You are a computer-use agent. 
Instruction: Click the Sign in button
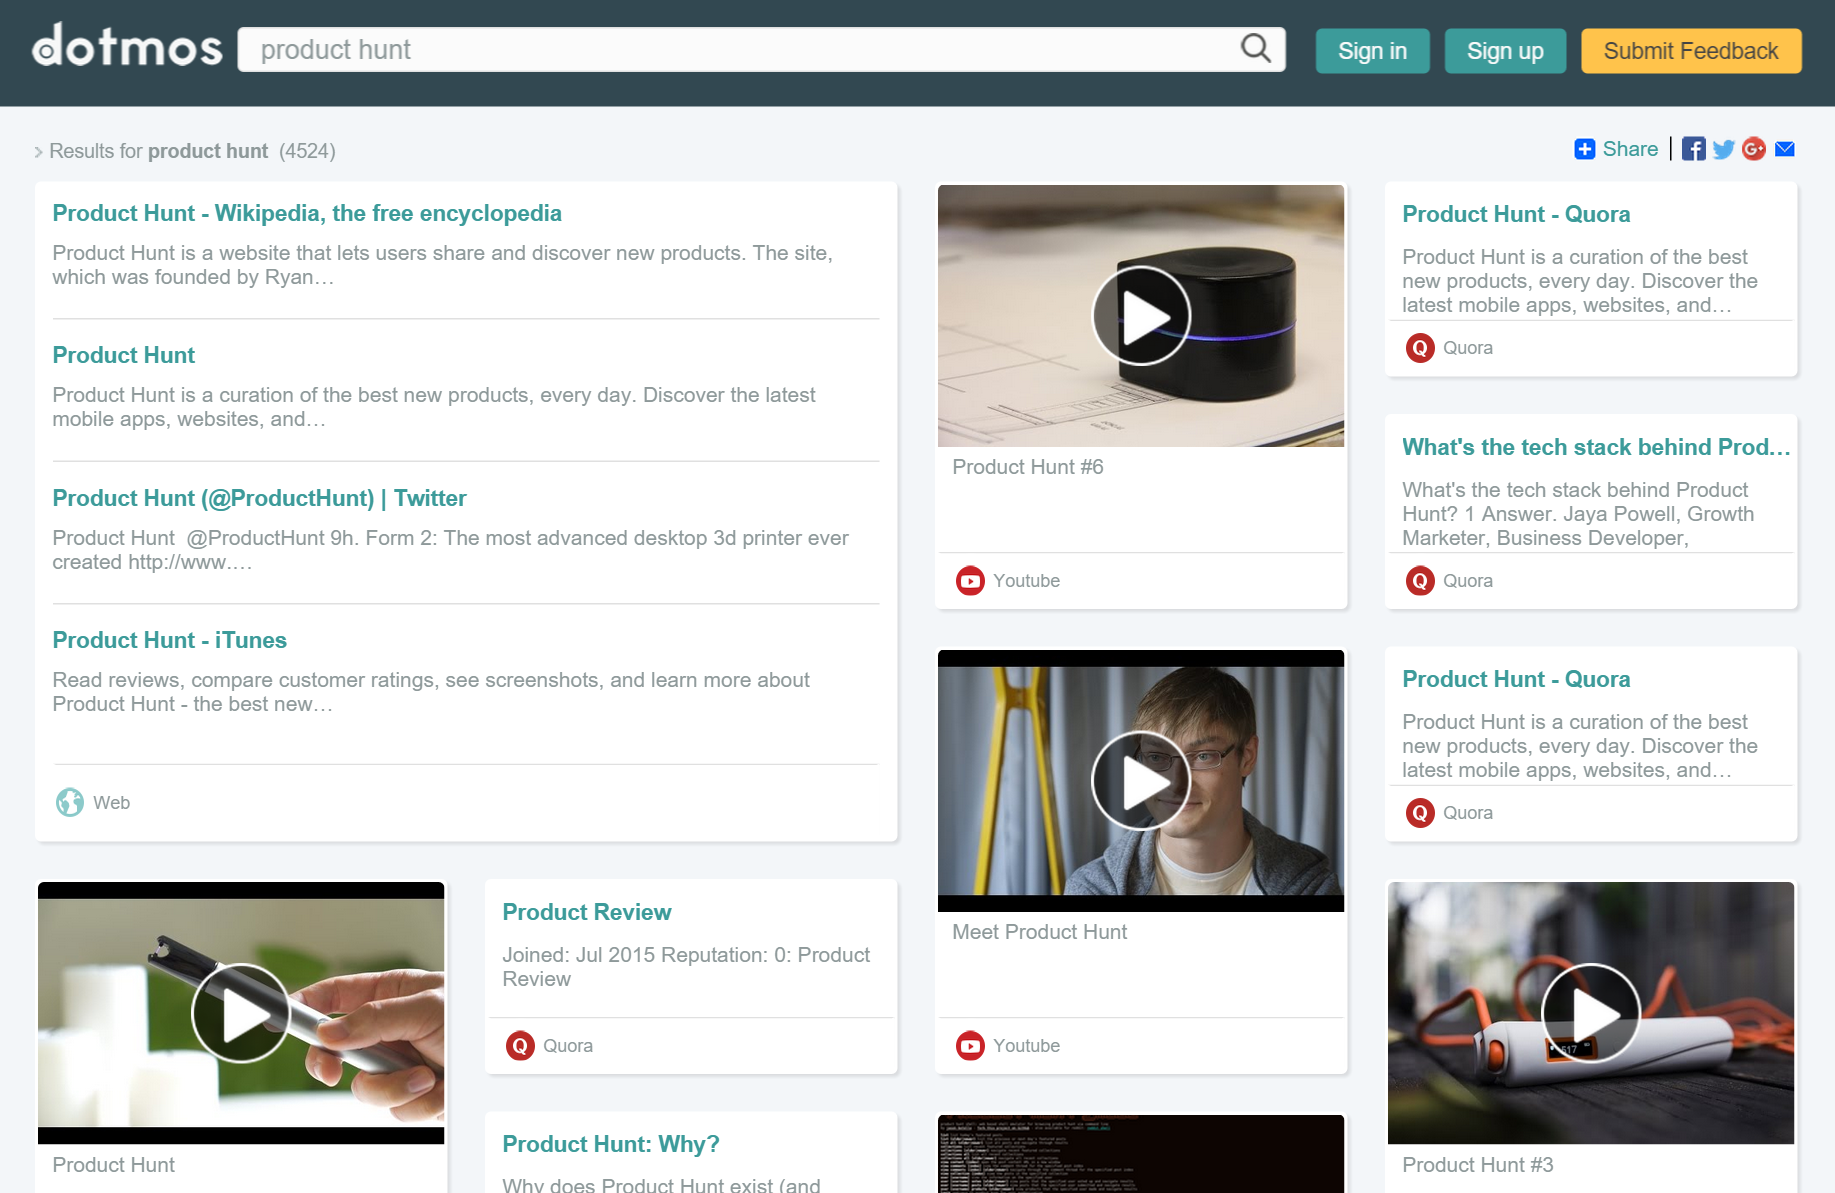(1372, 51)
